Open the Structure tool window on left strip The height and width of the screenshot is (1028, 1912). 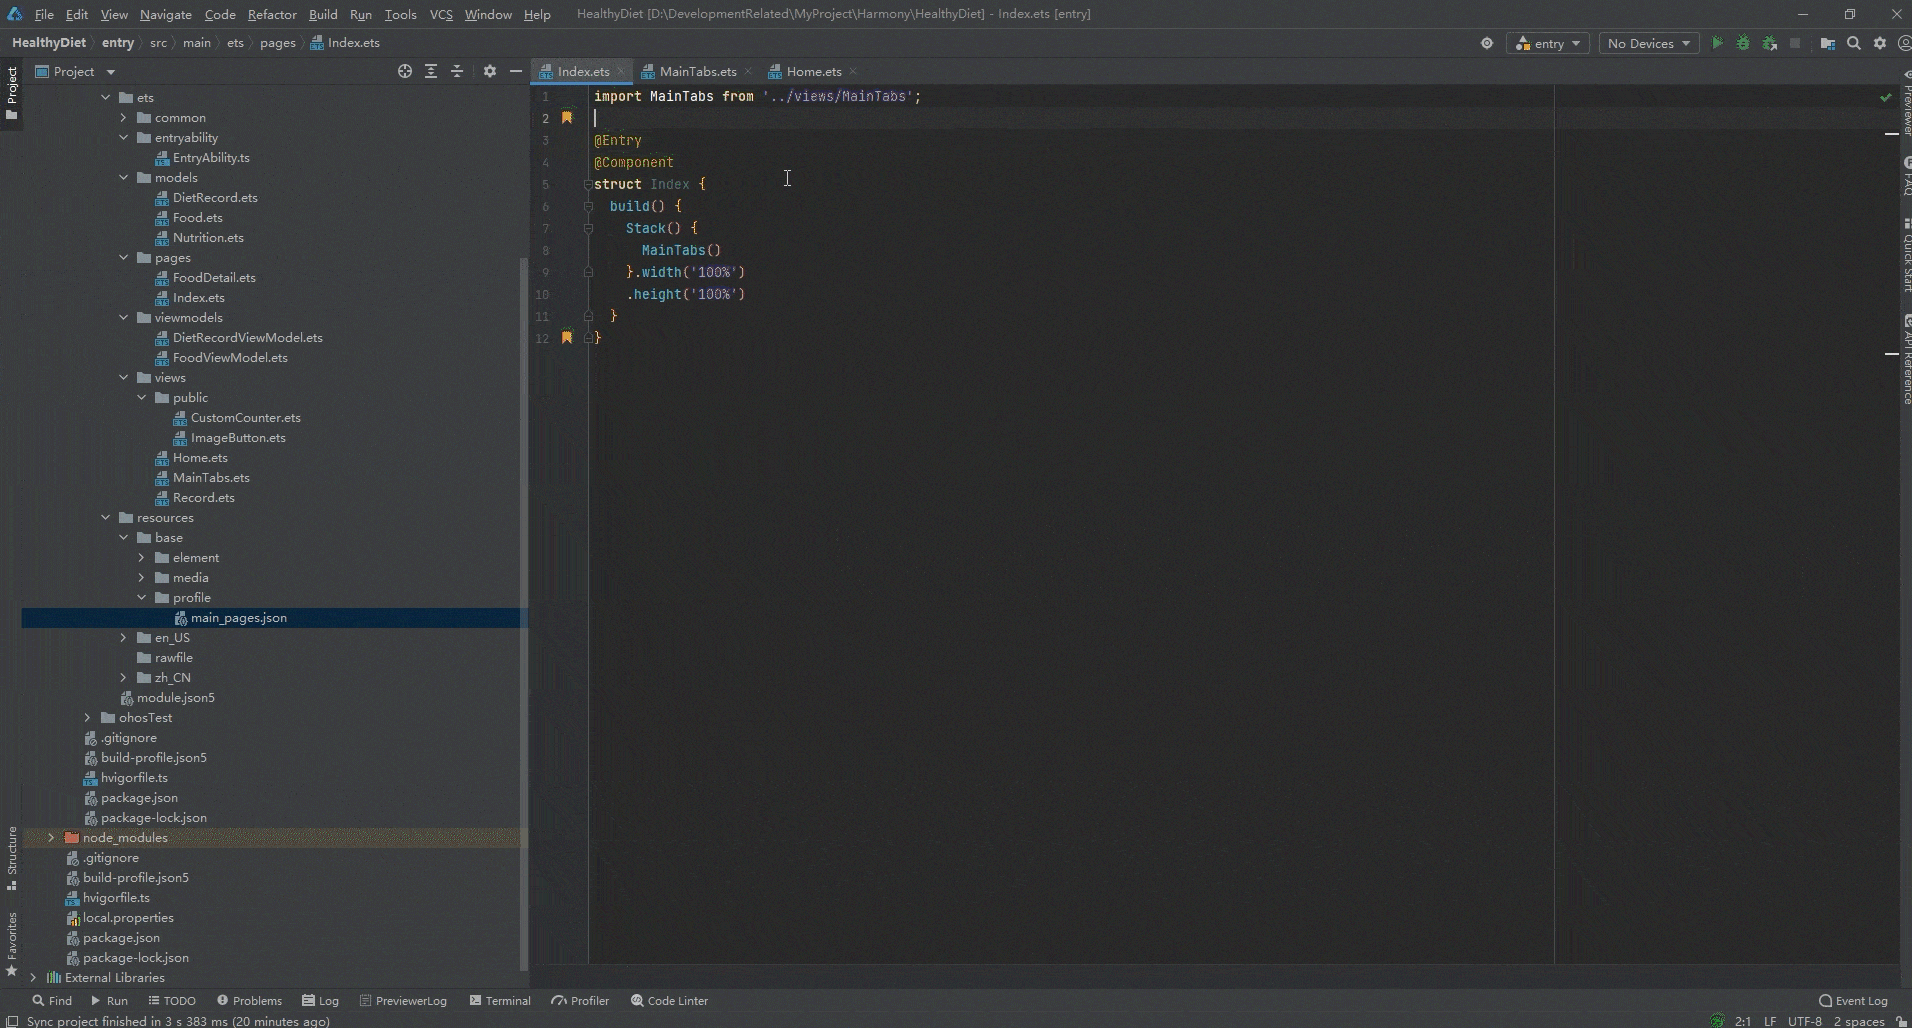tap(12, 858)
